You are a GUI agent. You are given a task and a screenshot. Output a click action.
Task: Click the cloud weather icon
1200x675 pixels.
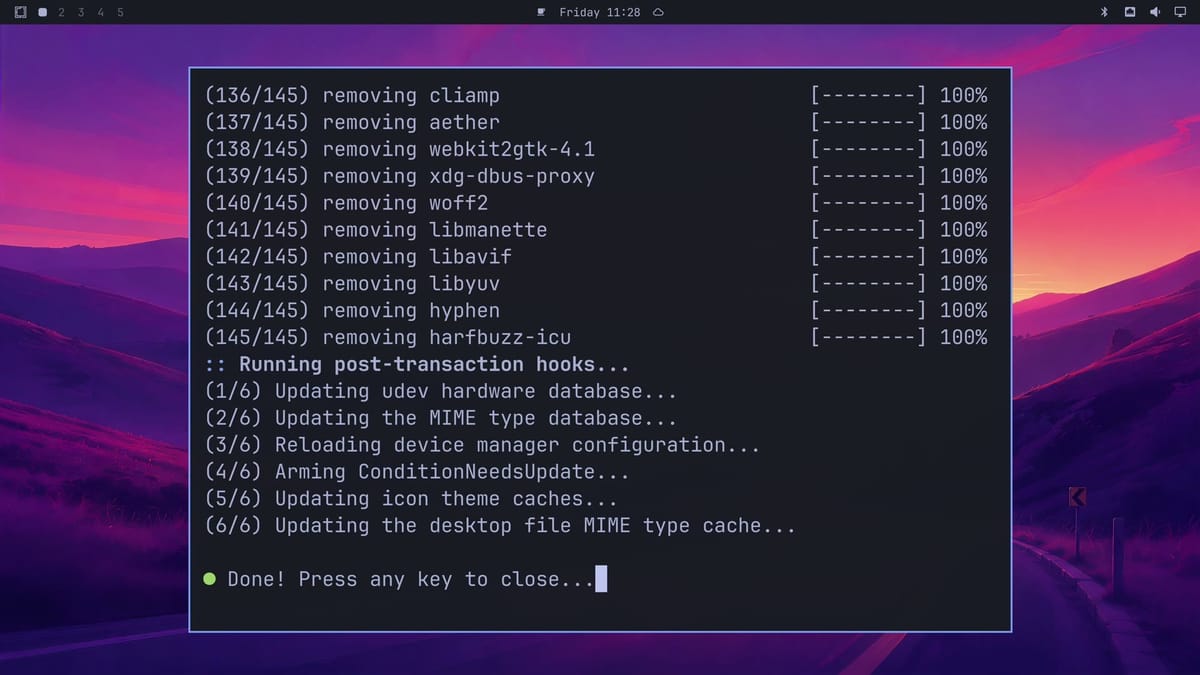[658, 12]
